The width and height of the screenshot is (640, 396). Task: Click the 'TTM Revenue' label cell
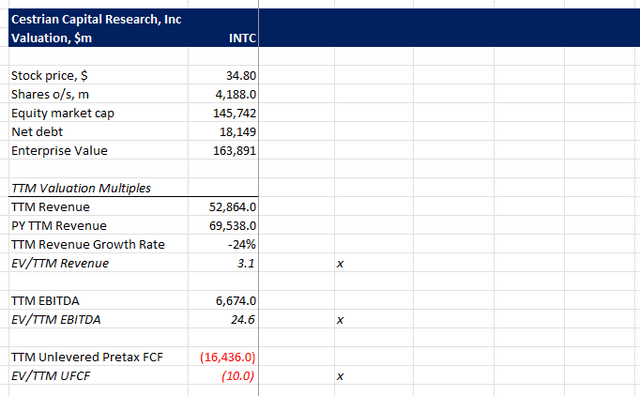51,207
